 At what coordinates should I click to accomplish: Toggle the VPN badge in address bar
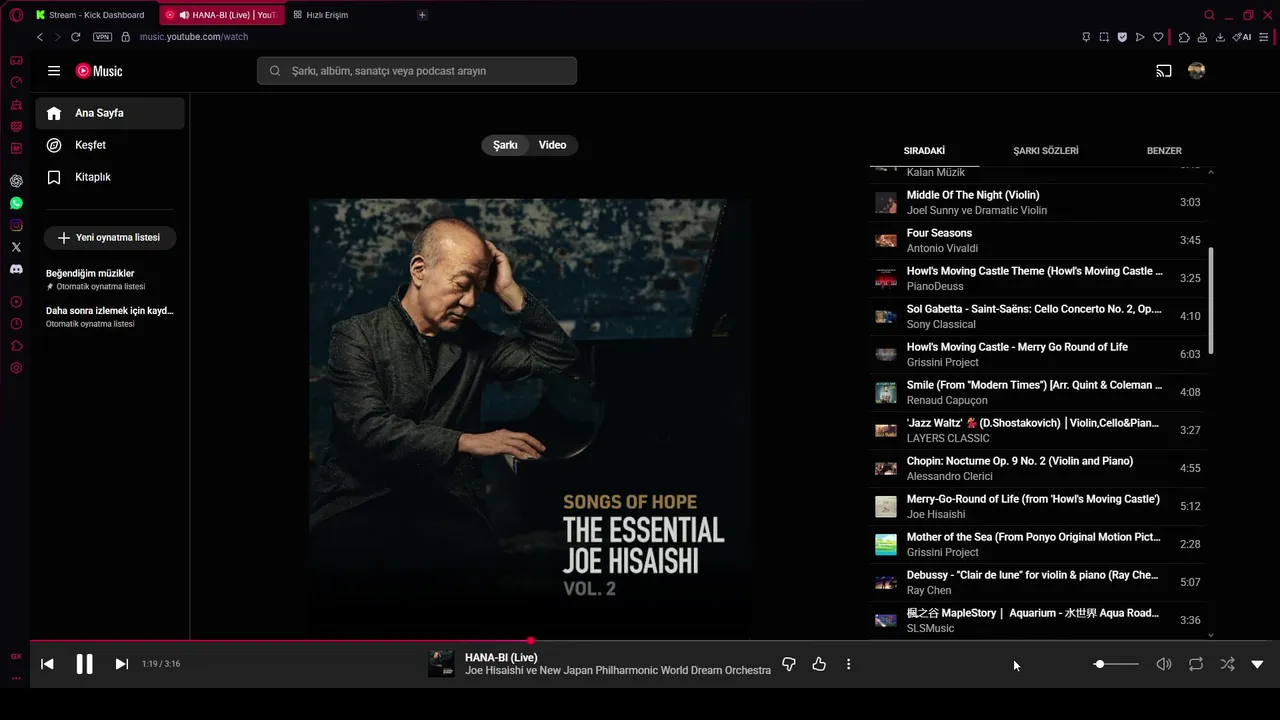point(102,37)
